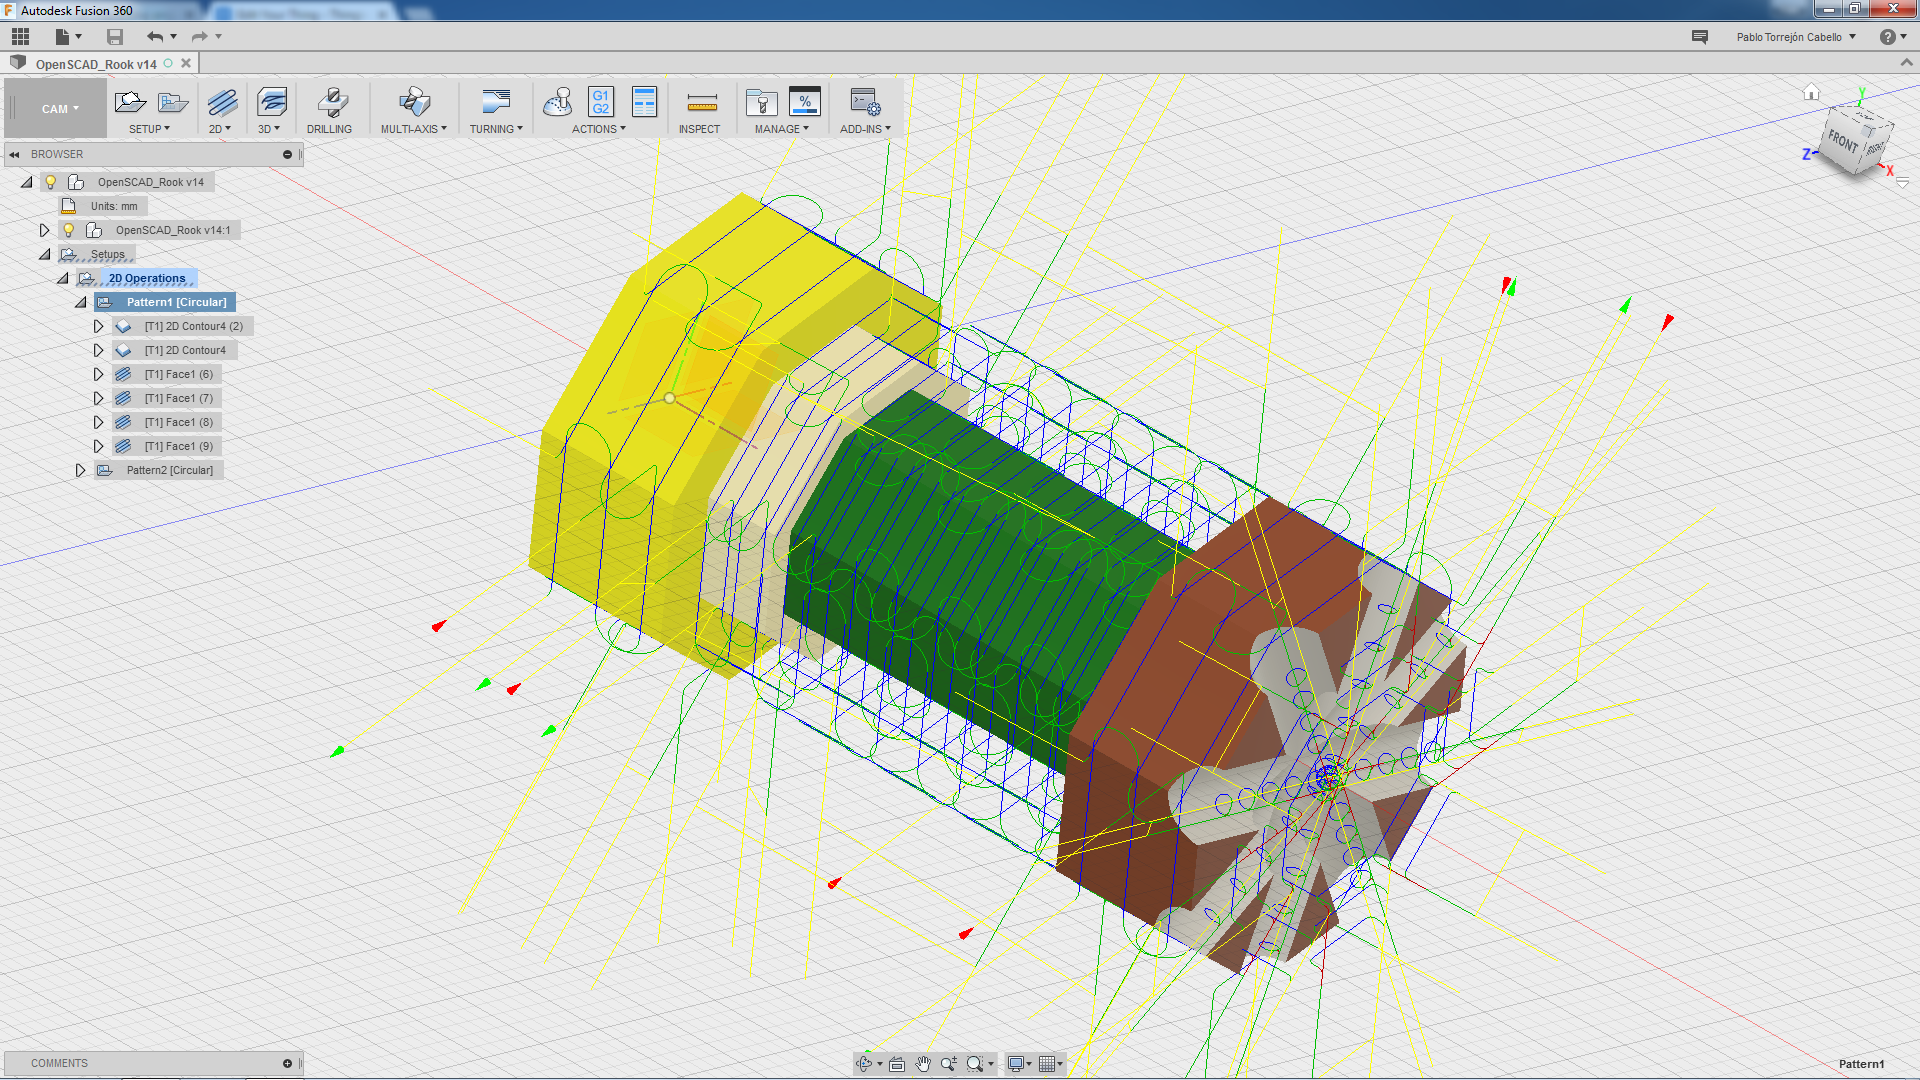Click the Undo arrow
The height and width of the screenshot is (1080, 1920).
(x=155, y=37)
